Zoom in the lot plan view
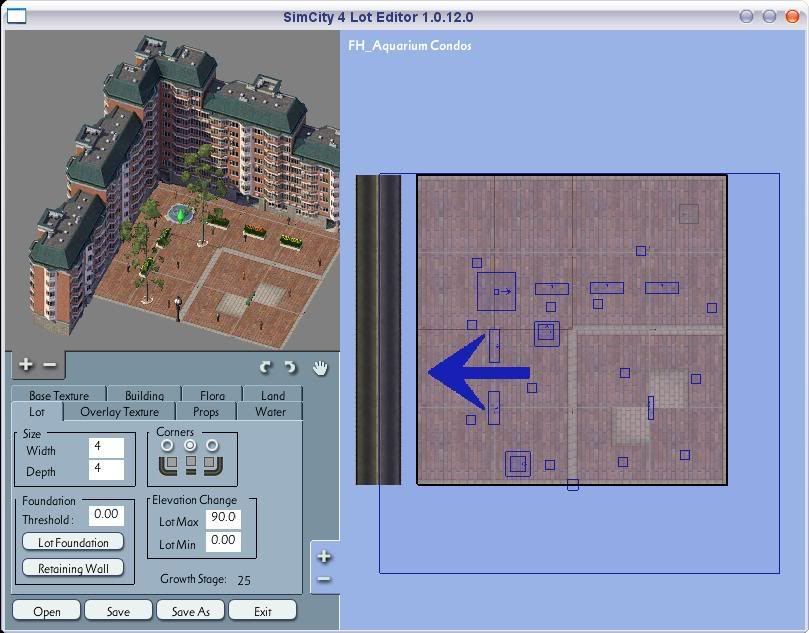 (324, 556)
